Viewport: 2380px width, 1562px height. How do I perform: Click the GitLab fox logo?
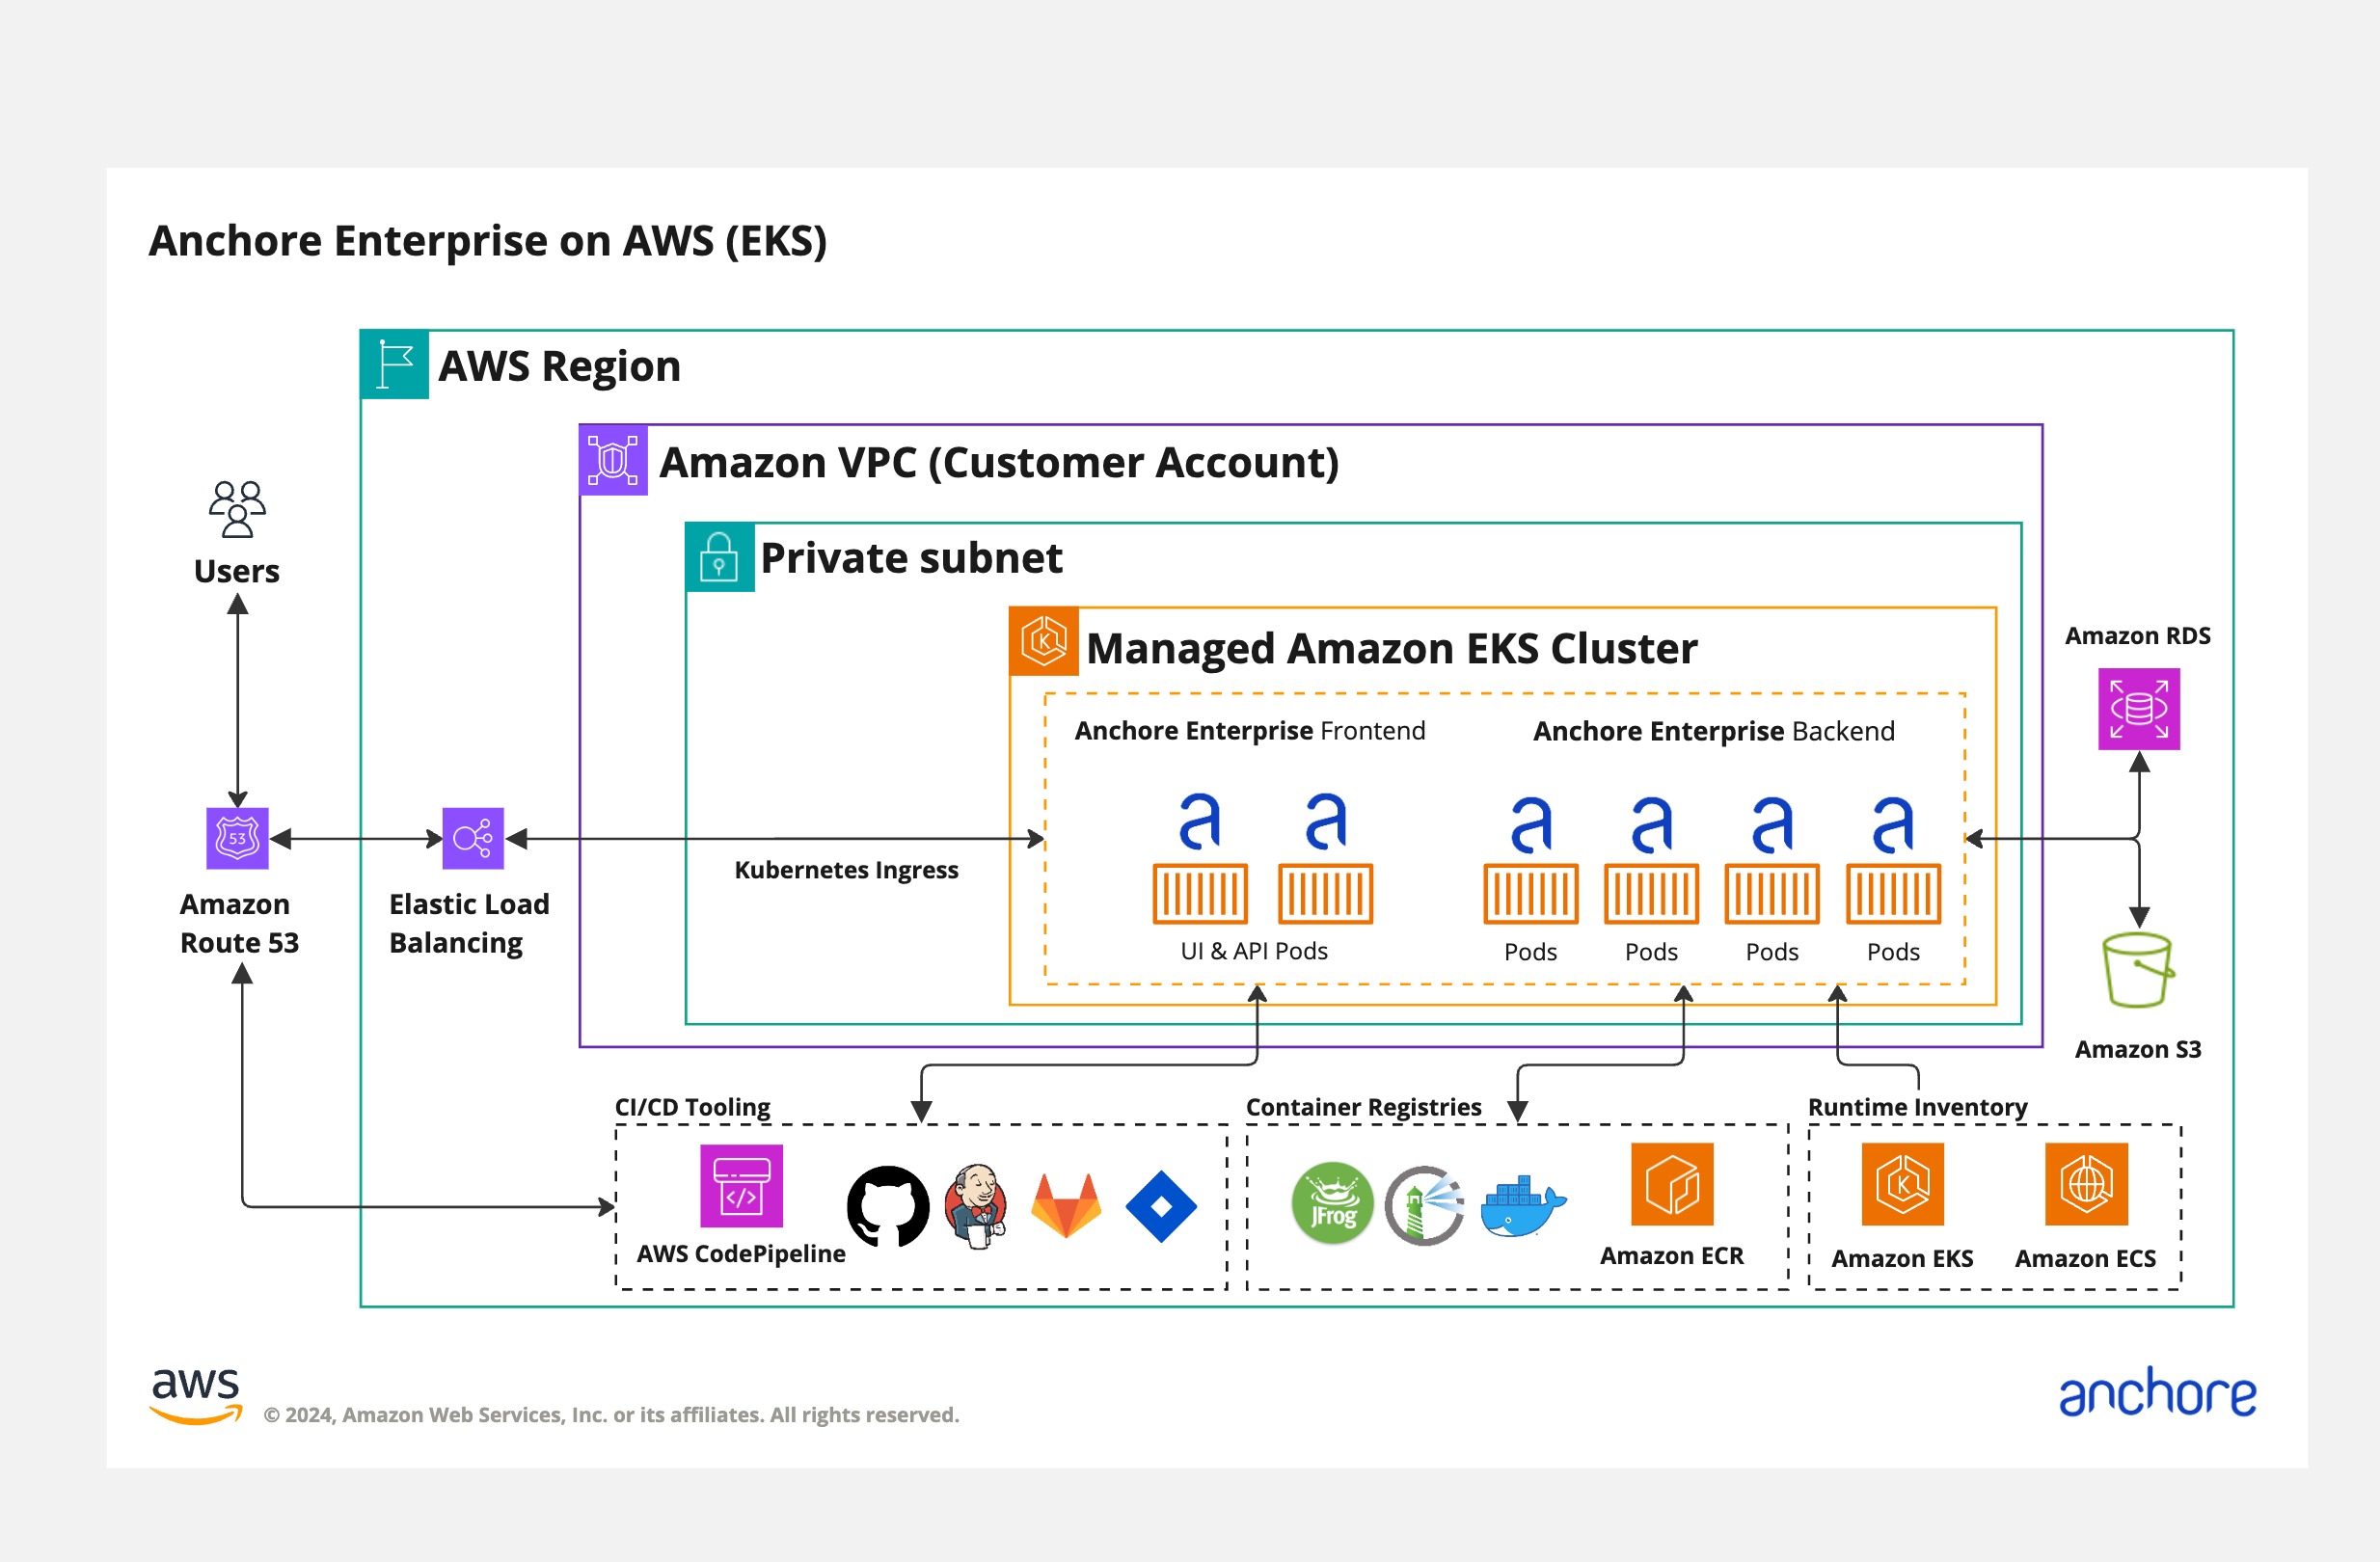click(x=1066, y=1206)
